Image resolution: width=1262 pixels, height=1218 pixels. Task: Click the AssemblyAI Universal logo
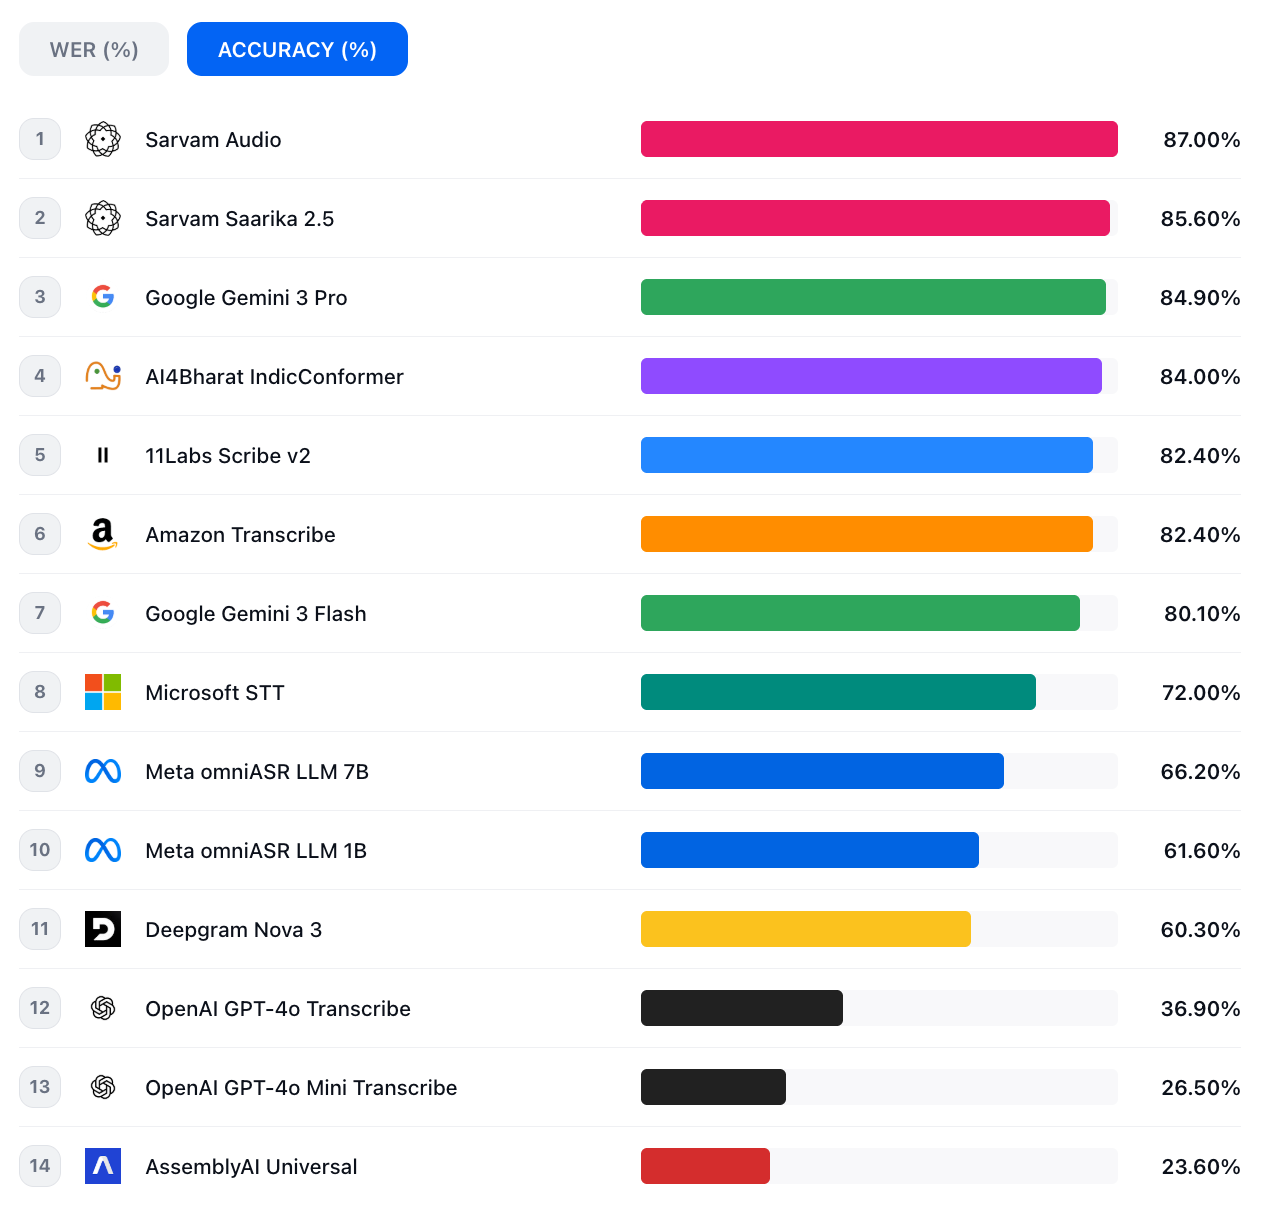pyautogui.click(x=103, y=1166)
